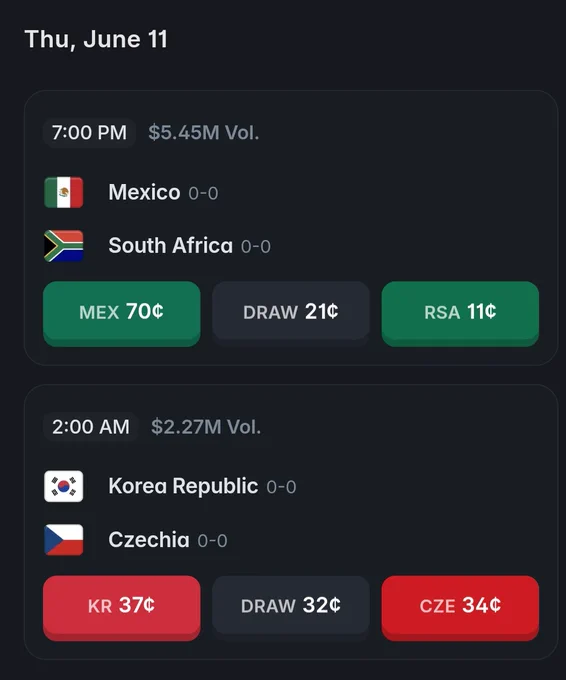This screenshot has width=566, height=680.
Task: Click the Czechia flag icon
Action: point(64,540)
